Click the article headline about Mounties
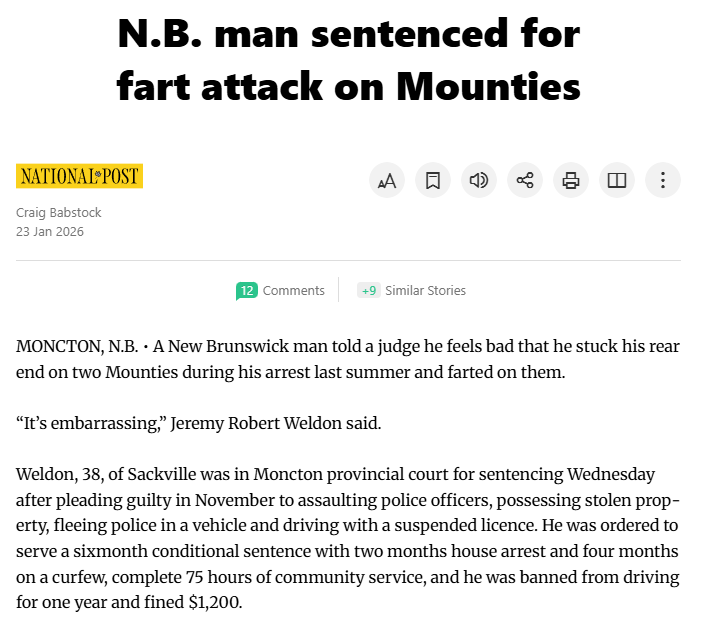The height and width of the screenshot is (624, 702). click(348, 61)
